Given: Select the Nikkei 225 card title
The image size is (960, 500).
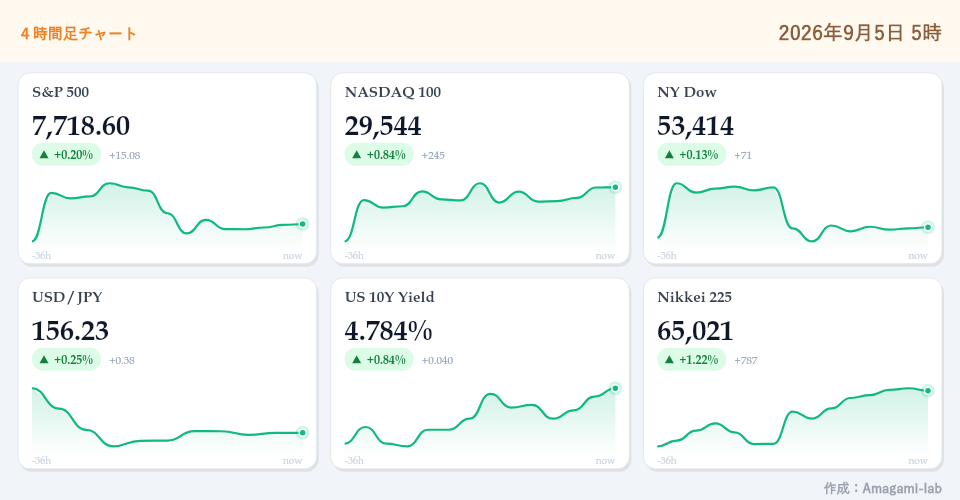Looking at the screenshot, I should 694,297.
